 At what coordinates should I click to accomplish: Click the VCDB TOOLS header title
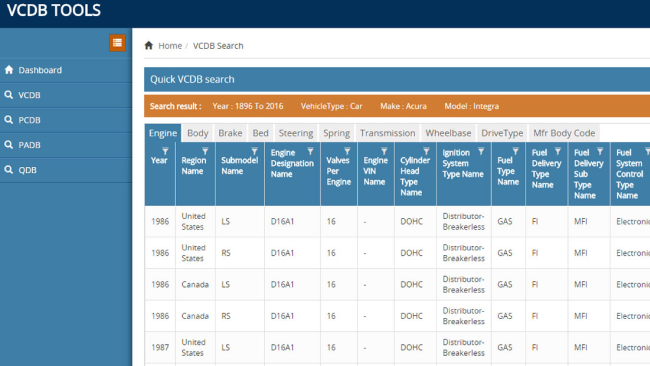click(x=54, y=10)
